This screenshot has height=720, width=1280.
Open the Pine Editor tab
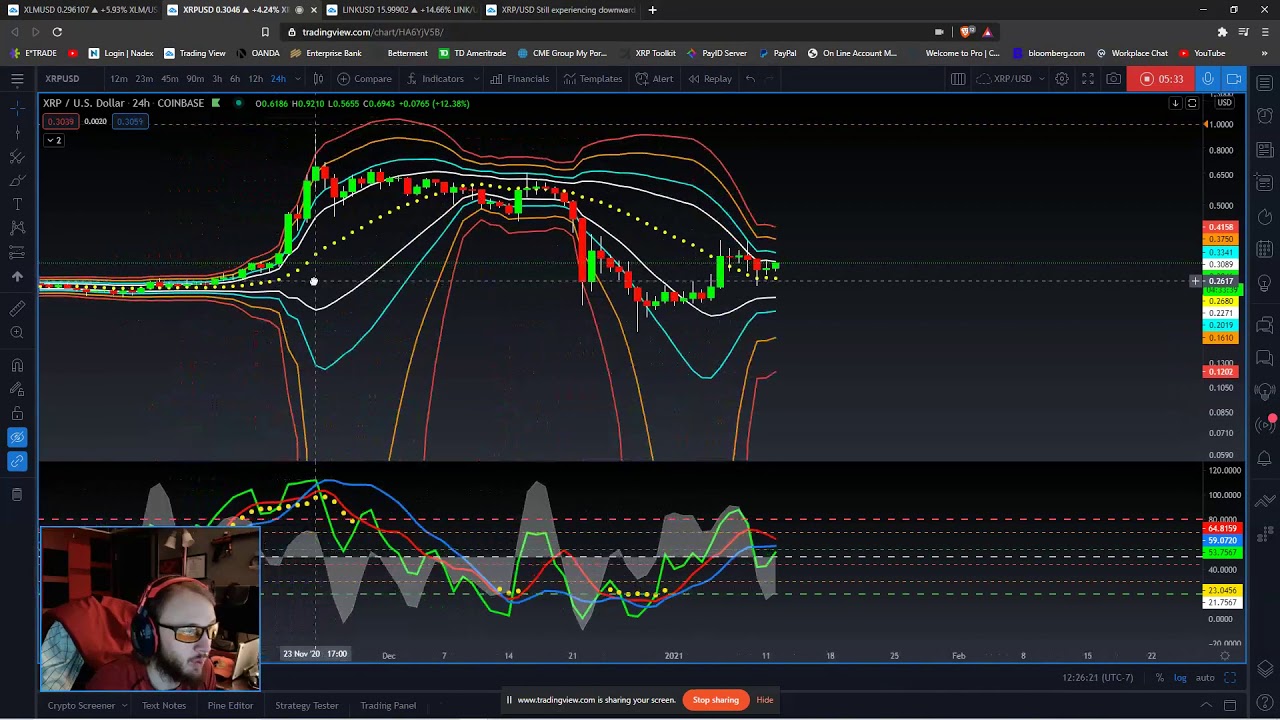(230, 705)
